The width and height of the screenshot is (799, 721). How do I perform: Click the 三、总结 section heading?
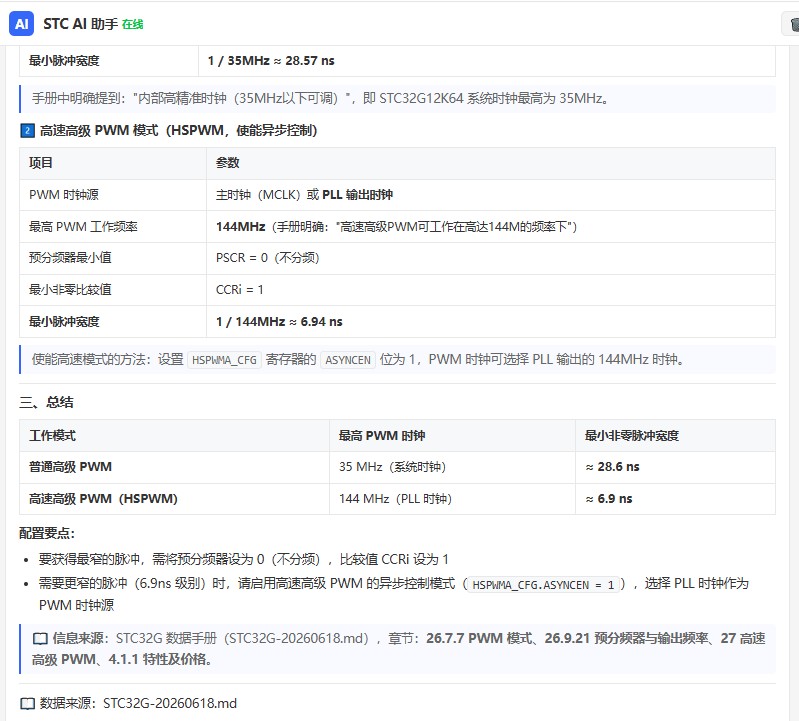pyautogui.click(x=46, y=403)
